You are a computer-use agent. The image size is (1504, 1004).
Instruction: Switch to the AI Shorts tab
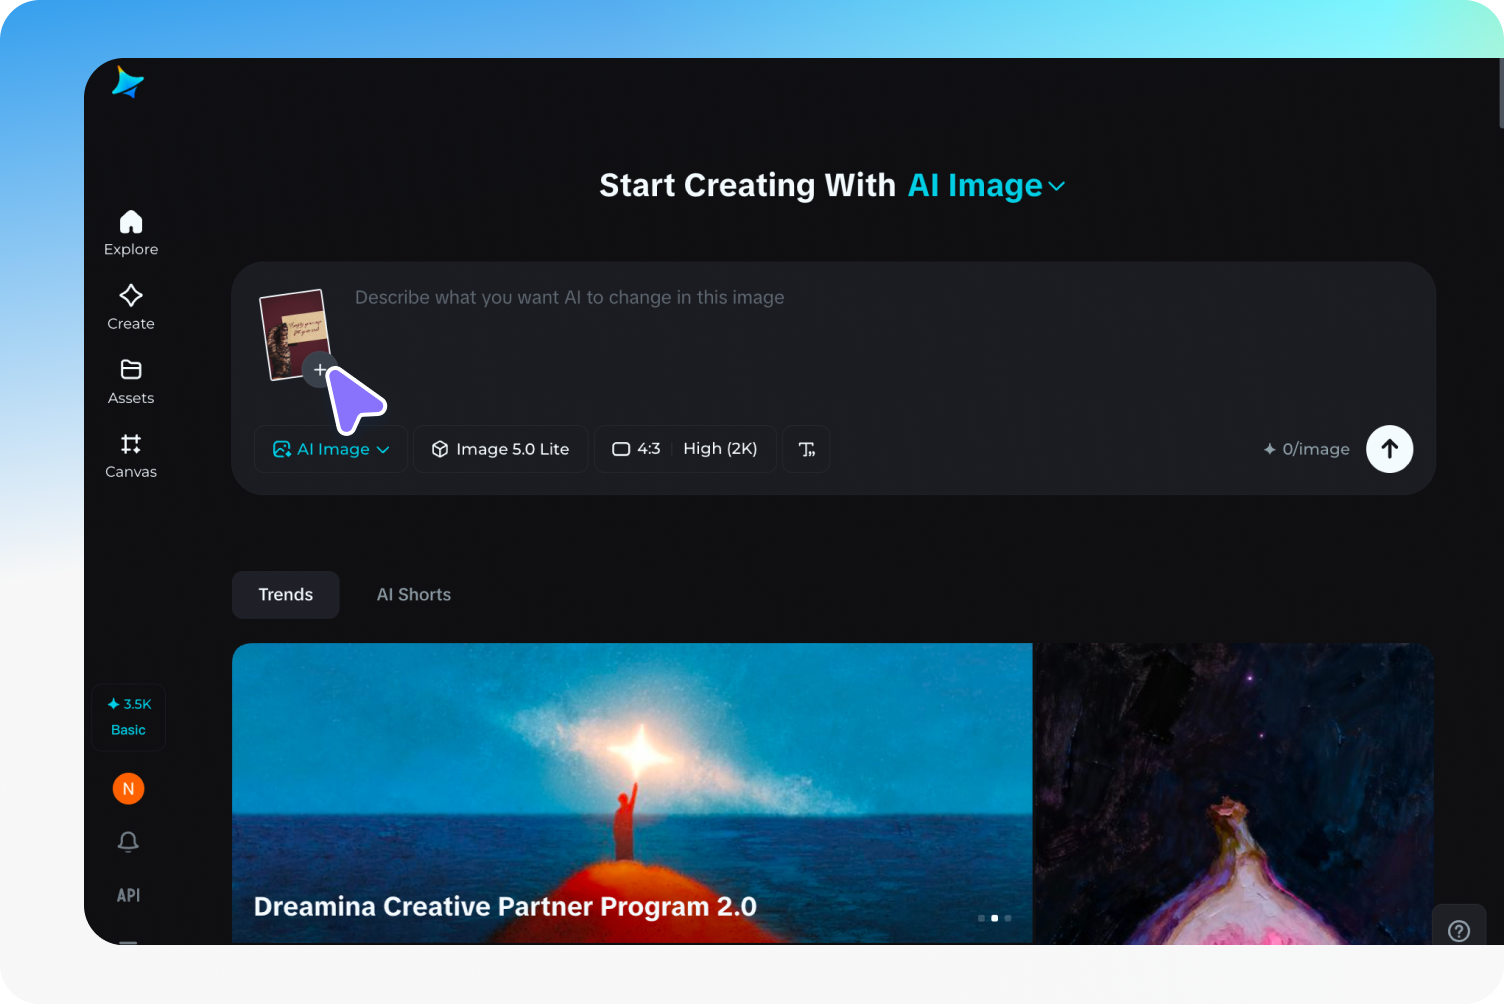point(414,595)
